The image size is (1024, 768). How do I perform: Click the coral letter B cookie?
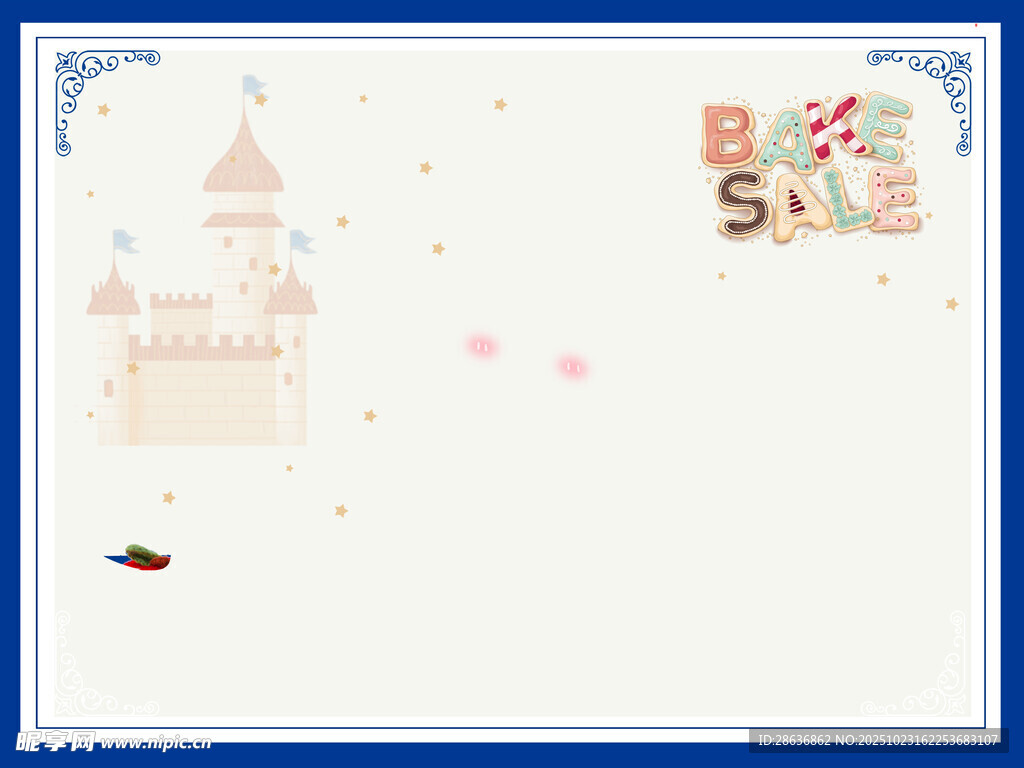(727, 135)
